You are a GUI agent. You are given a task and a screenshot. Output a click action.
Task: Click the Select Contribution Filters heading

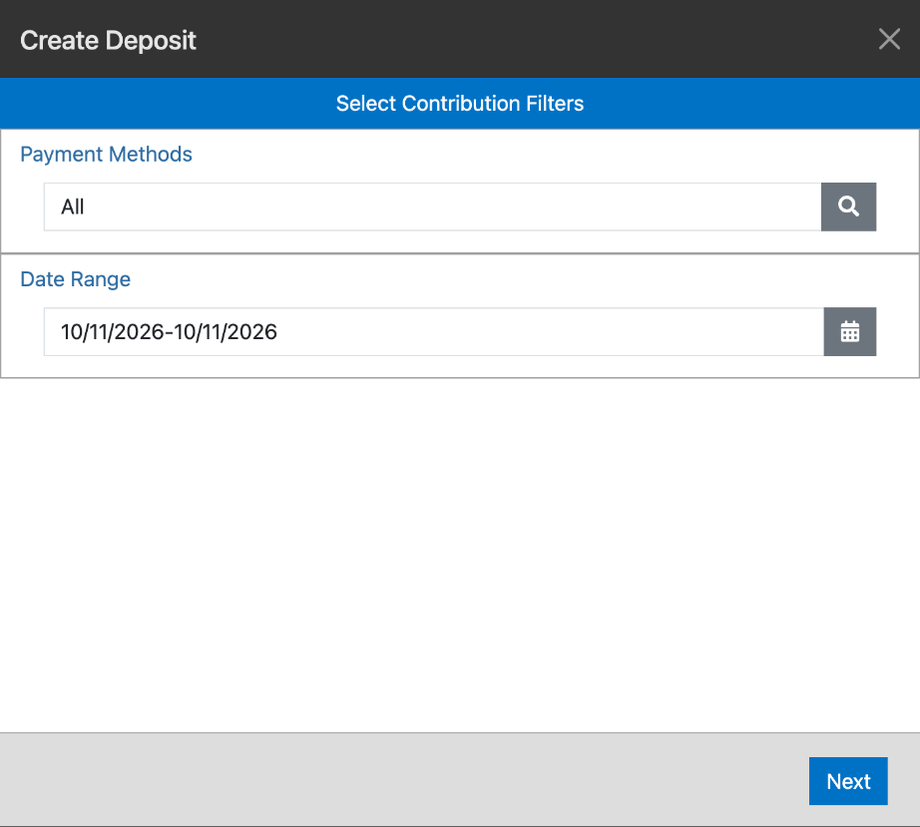[x=460, y=103]
